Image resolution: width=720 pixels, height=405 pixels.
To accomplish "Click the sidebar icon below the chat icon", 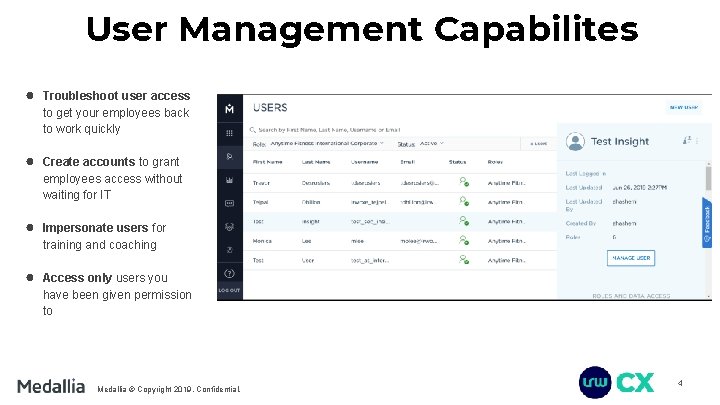I will click(x=230, y=227).
